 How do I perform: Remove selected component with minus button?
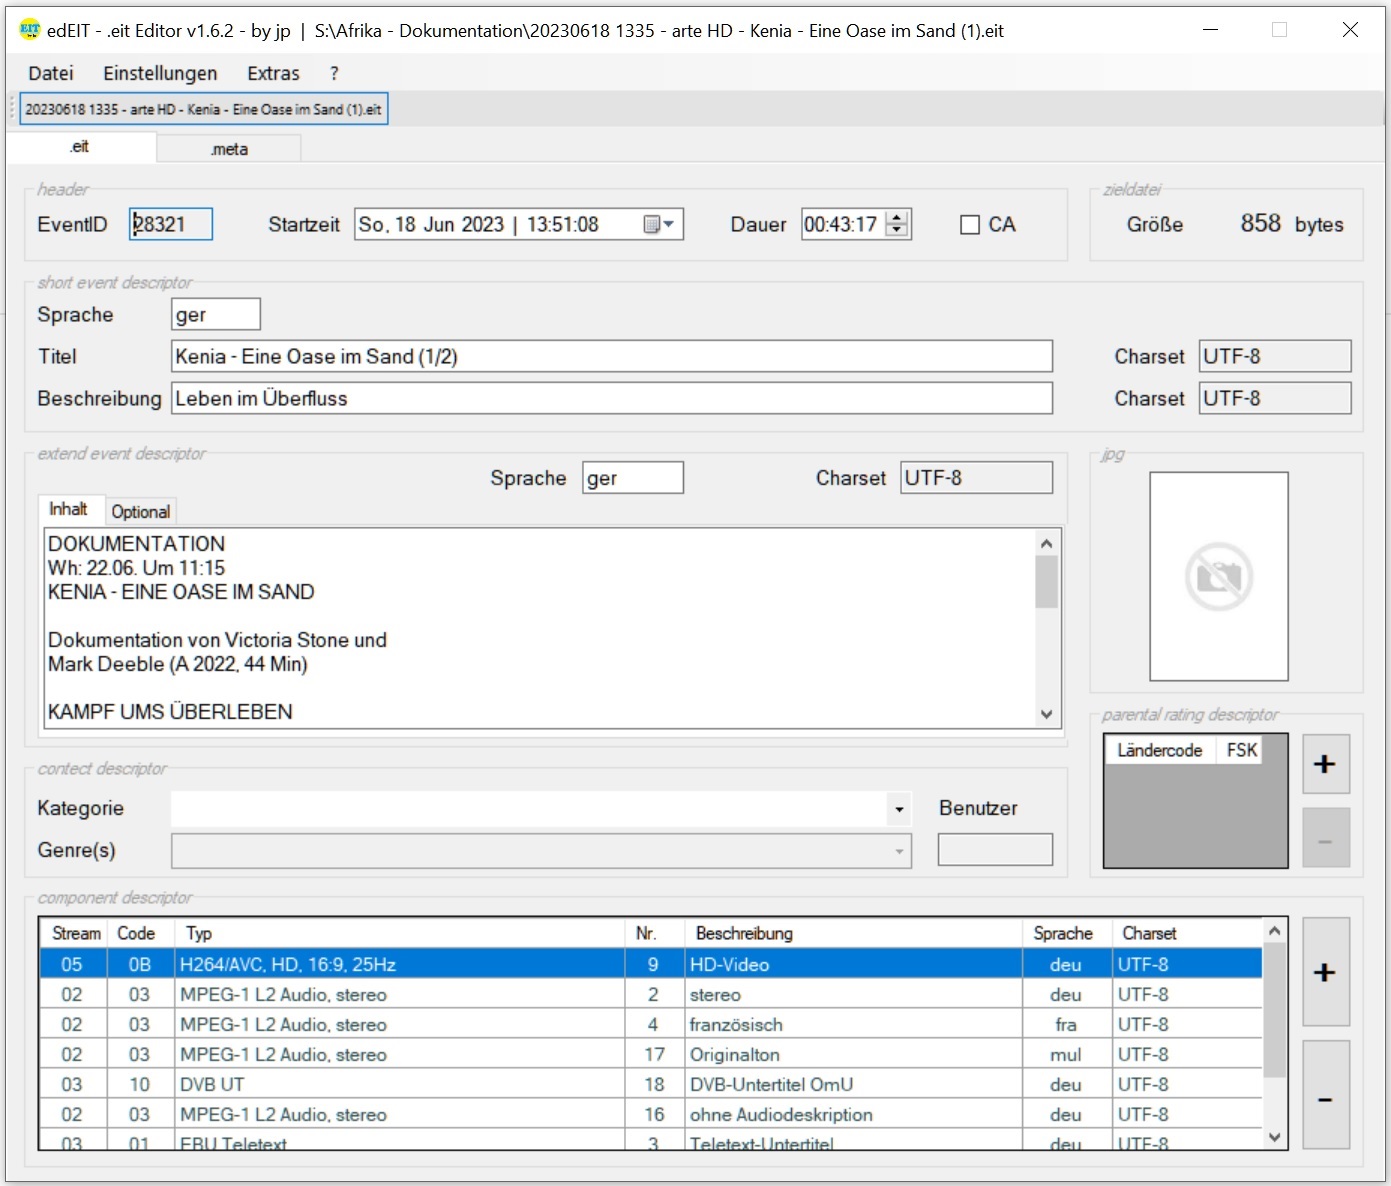pyautogui.click(x=1325, y=1097)
